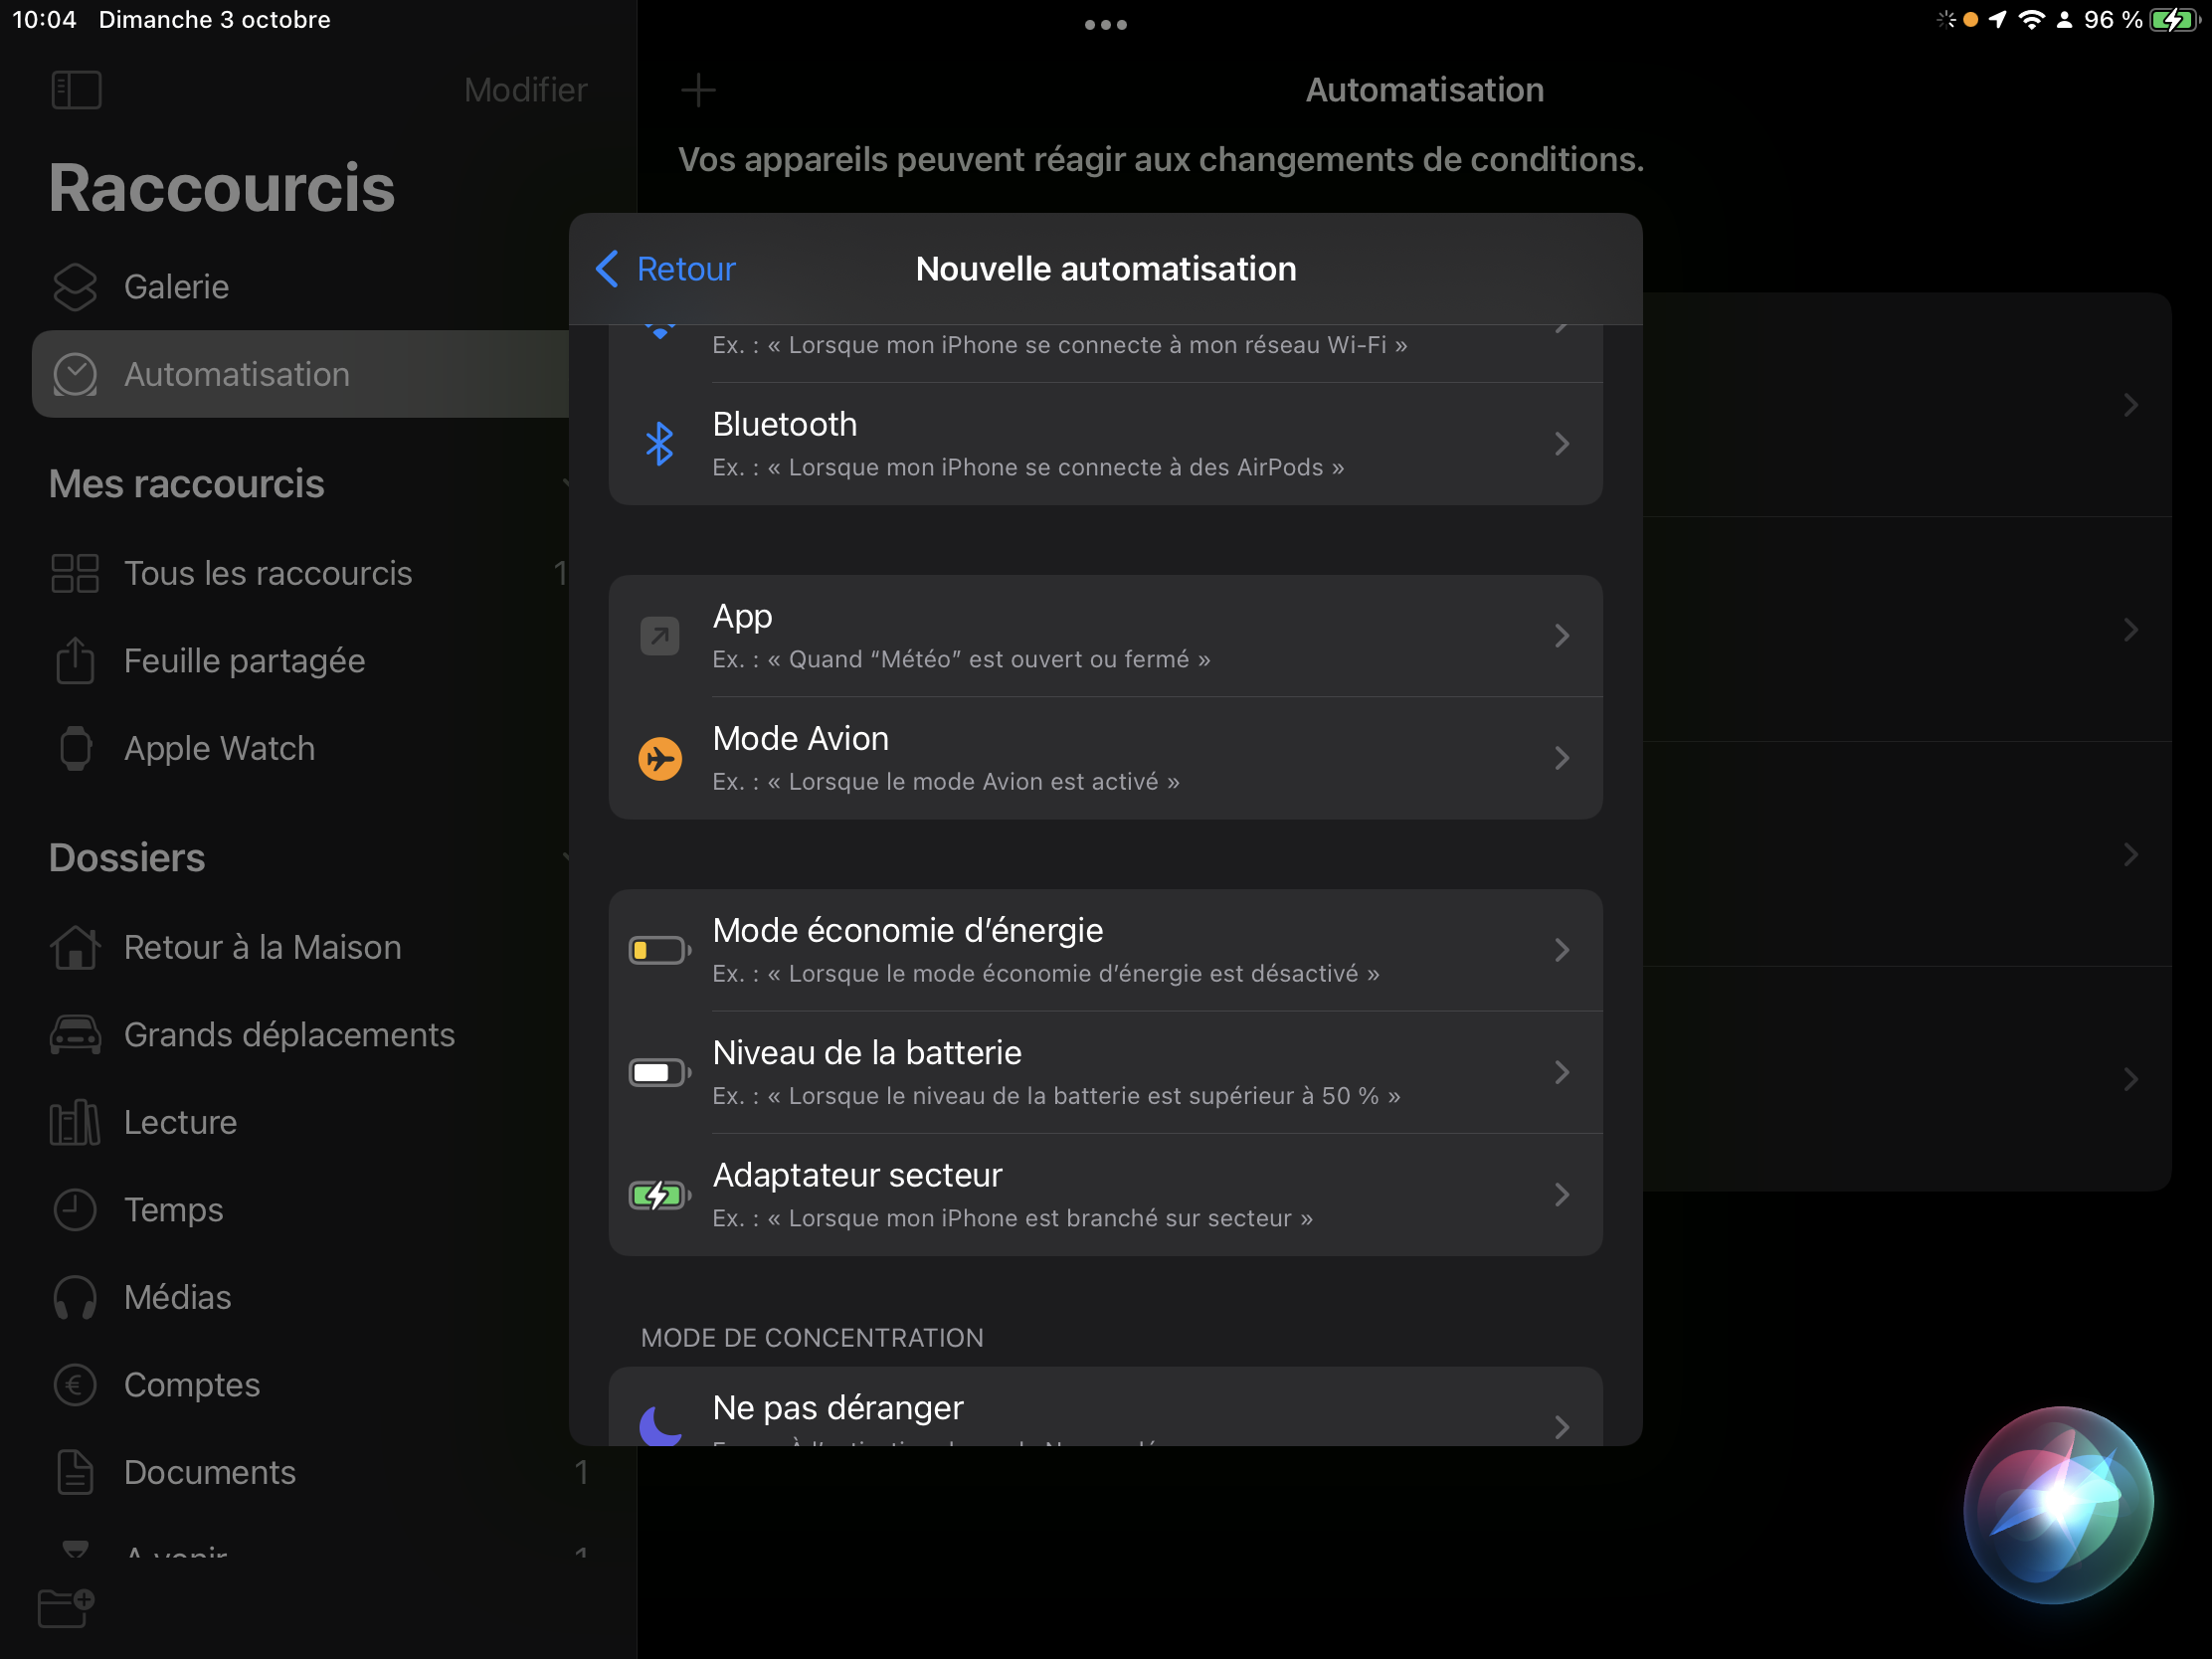Tap the orange Mode Avion icon
Image resolution: width=2212 pixels, height=1659 pixels.
coord(659,758)
